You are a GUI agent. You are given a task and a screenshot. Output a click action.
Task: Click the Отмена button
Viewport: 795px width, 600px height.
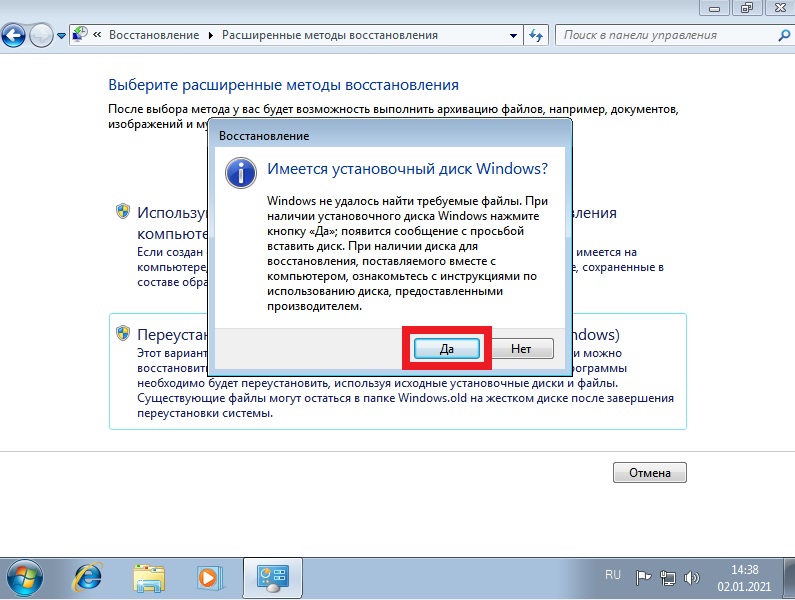649,472
